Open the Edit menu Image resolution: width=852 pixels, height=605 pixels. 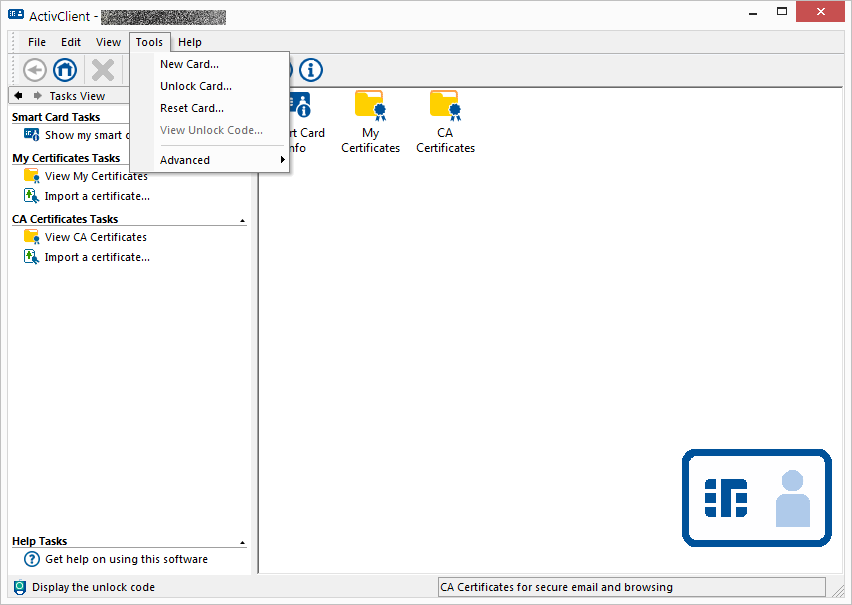click(71, 42)
